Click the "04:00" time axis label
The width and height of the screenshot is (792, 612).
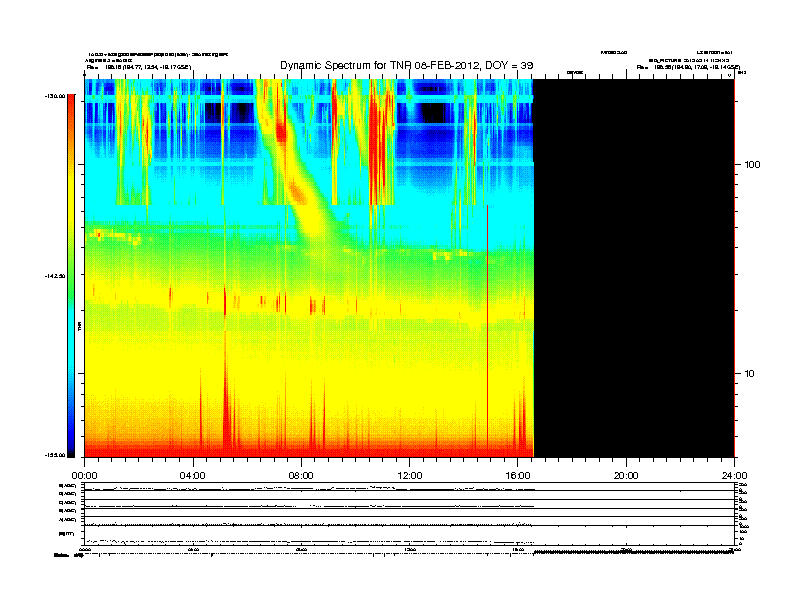[192, 476]
